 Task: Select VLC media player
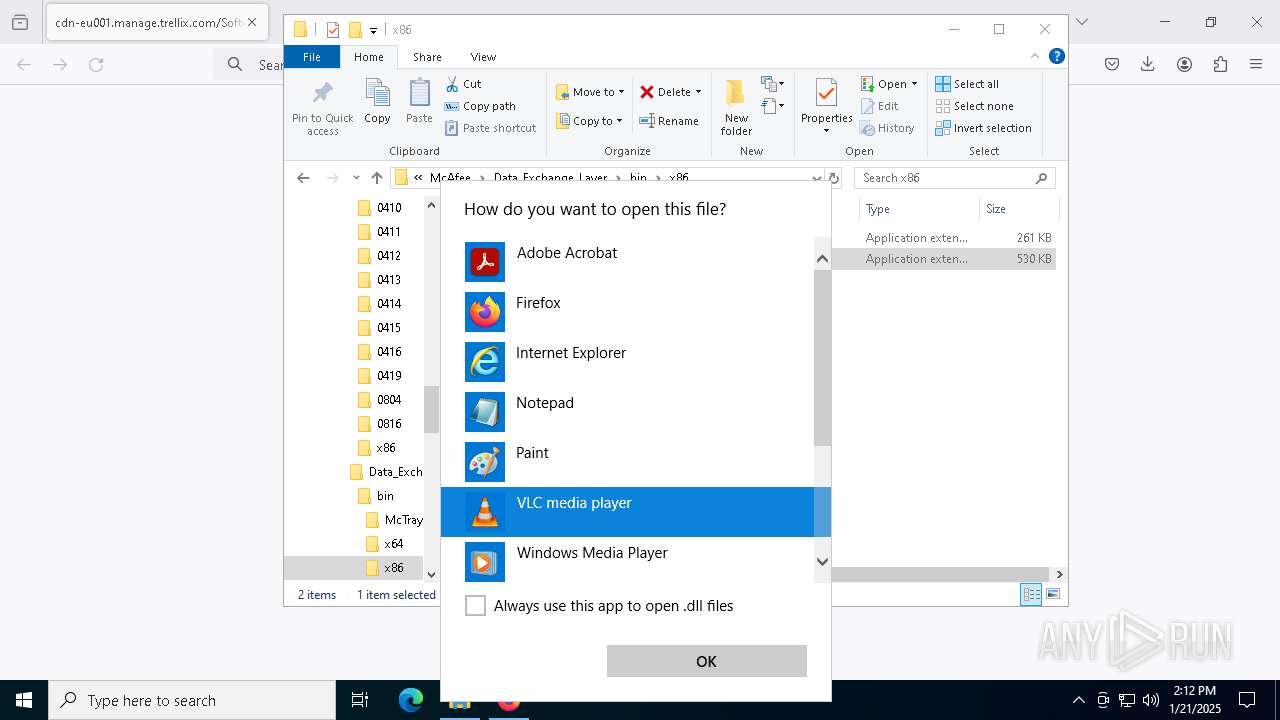[628, 512]
